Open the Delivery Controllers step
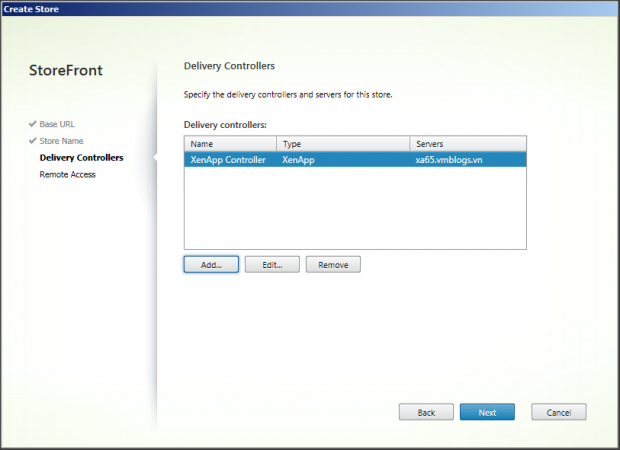This screenshot has width=620, height=450. 81,157
